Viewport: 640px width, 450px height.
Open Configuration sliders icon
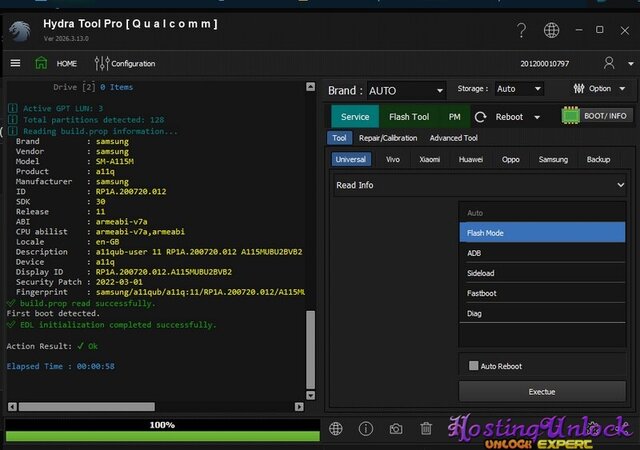(x=101, y=63)
